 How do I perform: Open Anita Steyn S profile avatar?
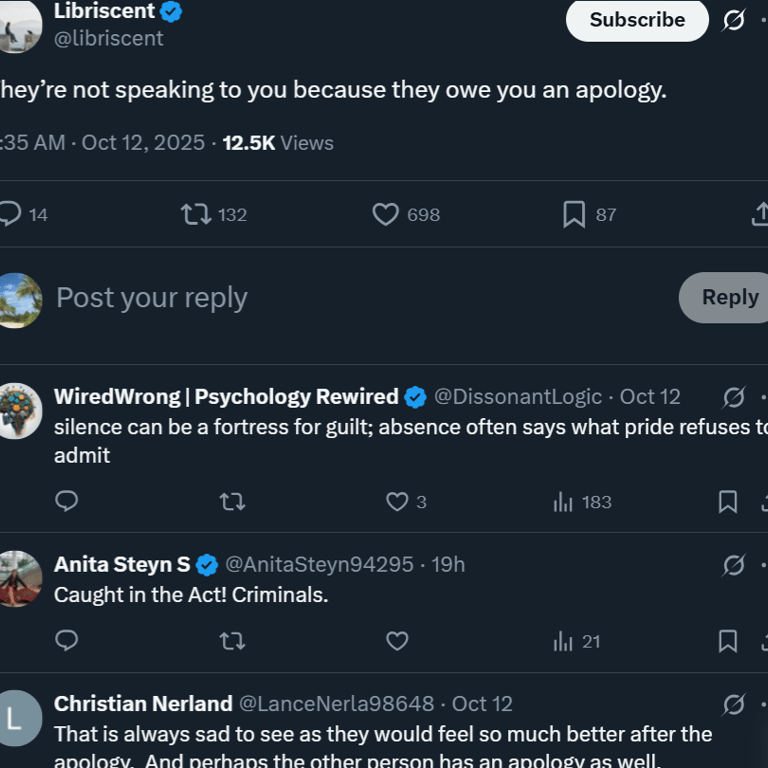(20, 578)
